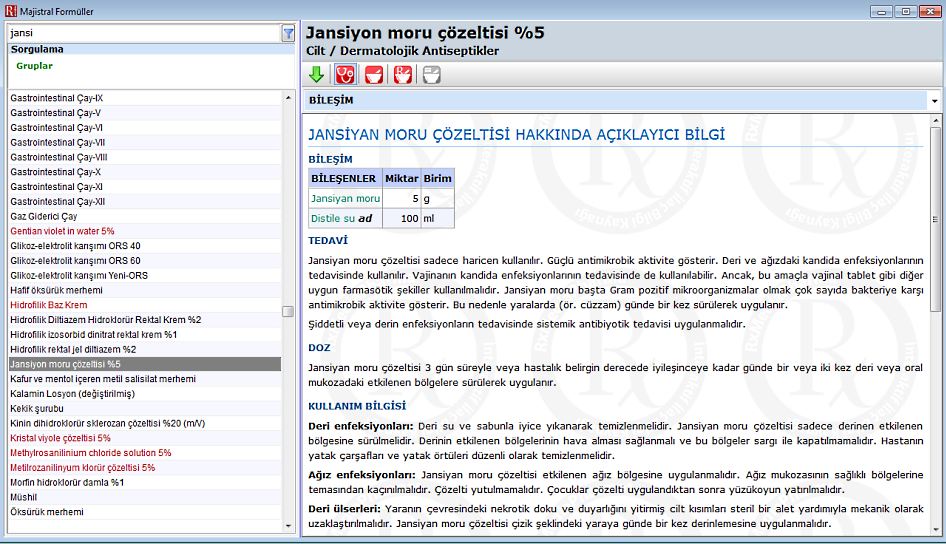Click the content pane scrollbar down arrow
Viewport: 946px width, 544px height.
(936, 530)
